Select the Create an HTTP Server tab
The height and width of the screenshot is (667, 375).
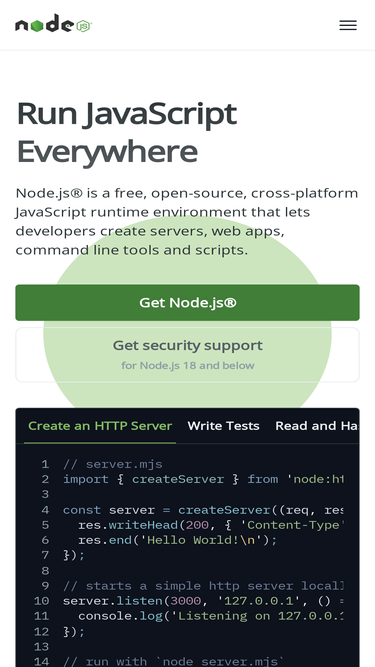click(x=100, y=426)
